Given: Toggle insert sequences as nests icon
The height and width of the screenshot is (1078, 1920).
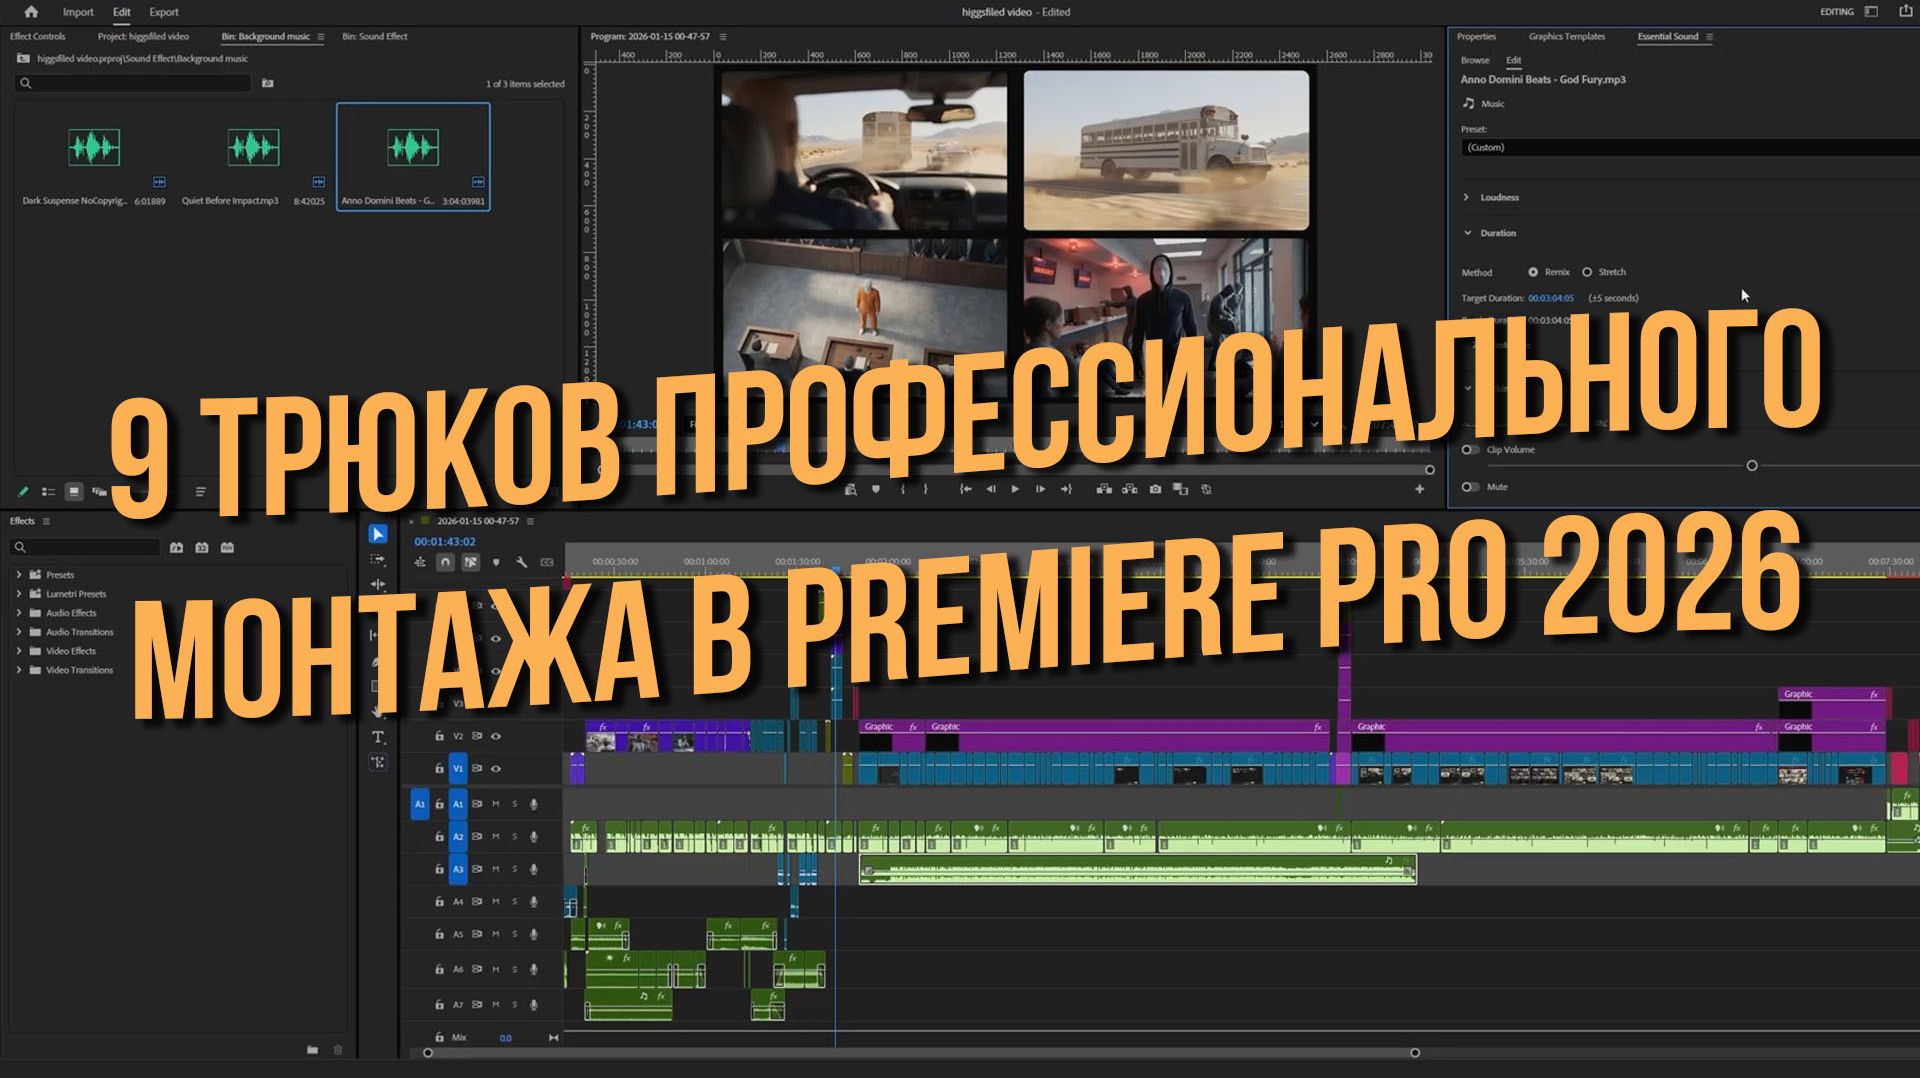Looking at the screenshot, I should [420, 563].
